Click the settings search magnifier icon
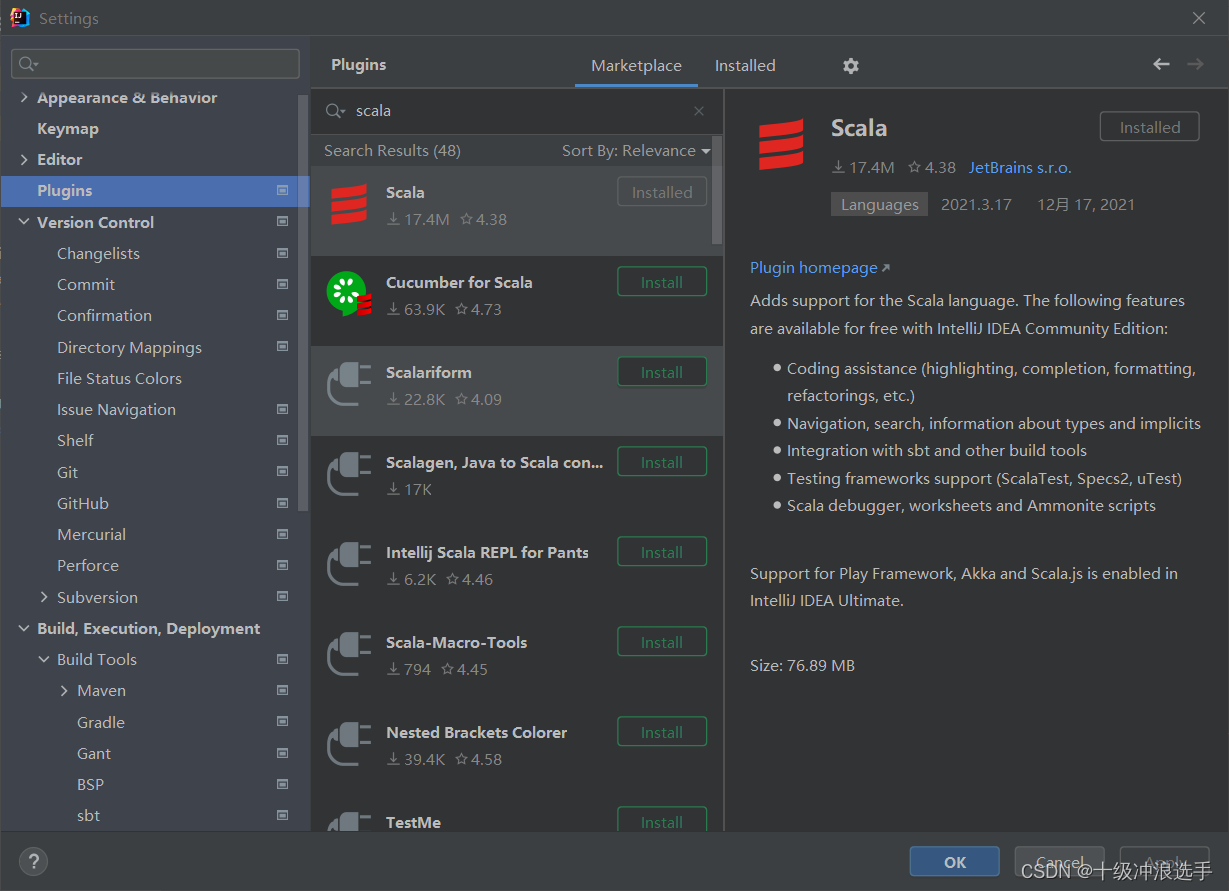The height and width of the screenshot is (891, 1229). click(28, 64)
